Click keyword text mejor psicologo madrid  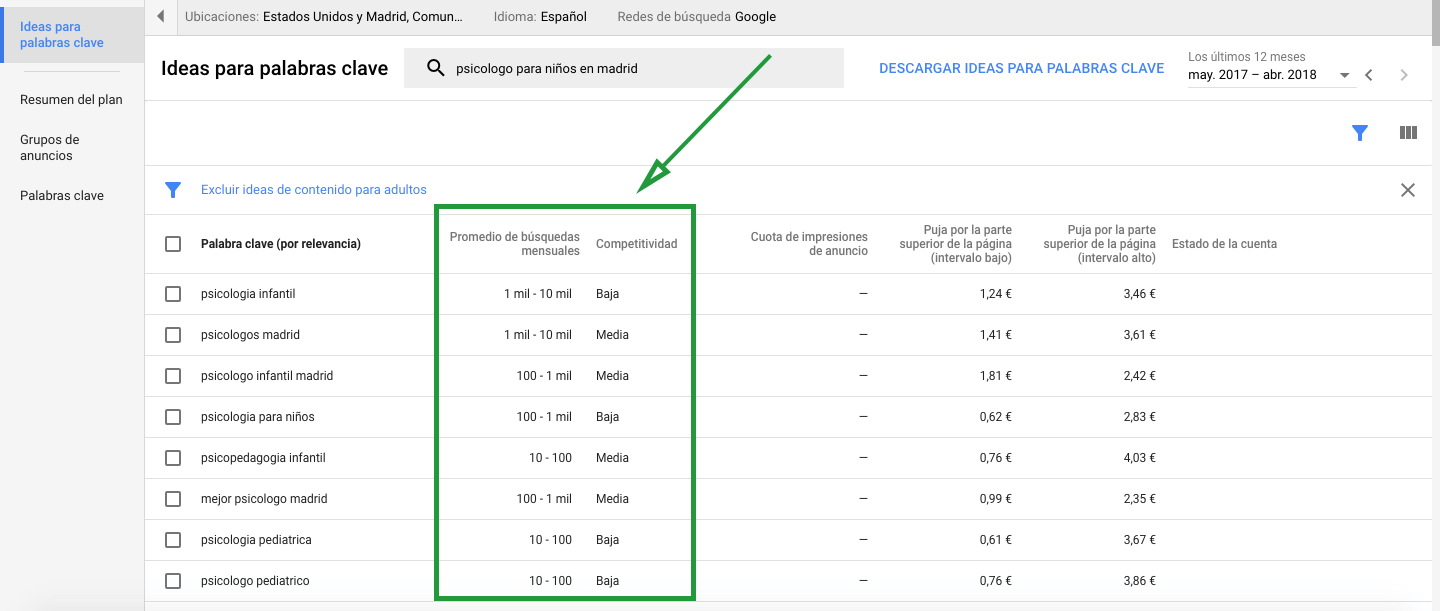coord(264,499)
